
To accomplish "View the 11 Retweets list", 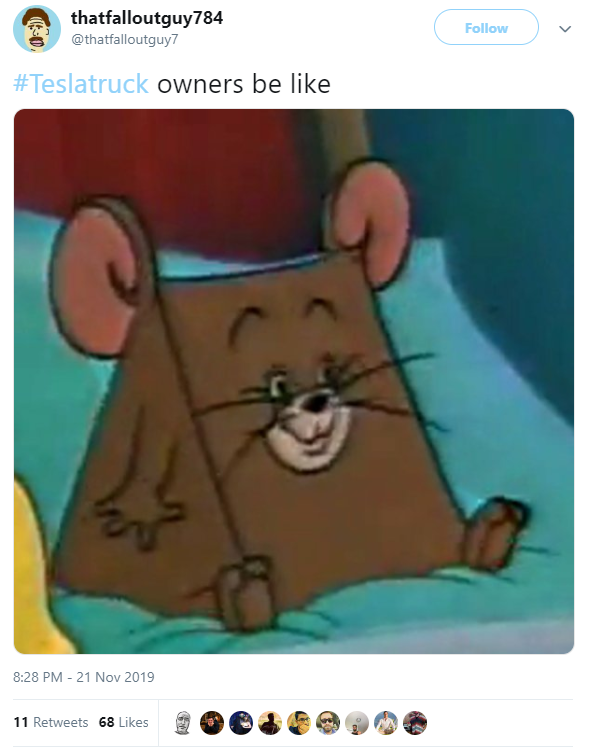I will 51,722.
